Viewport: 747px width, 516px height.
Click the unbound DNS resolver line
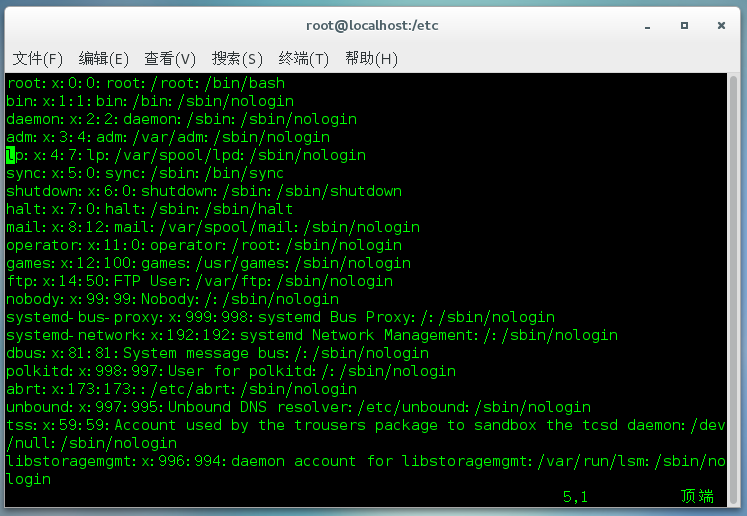299,407
